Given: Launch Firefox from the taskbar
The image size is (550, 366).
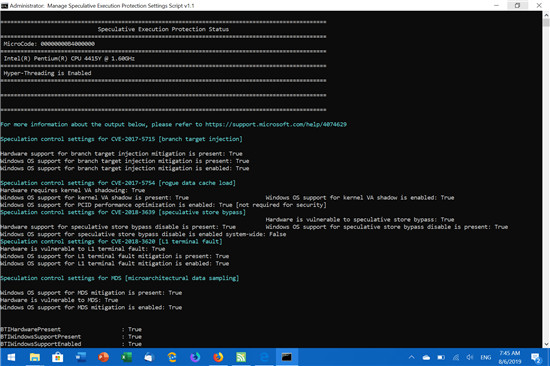Looking at the screenshot, I should tap(218, 357).
